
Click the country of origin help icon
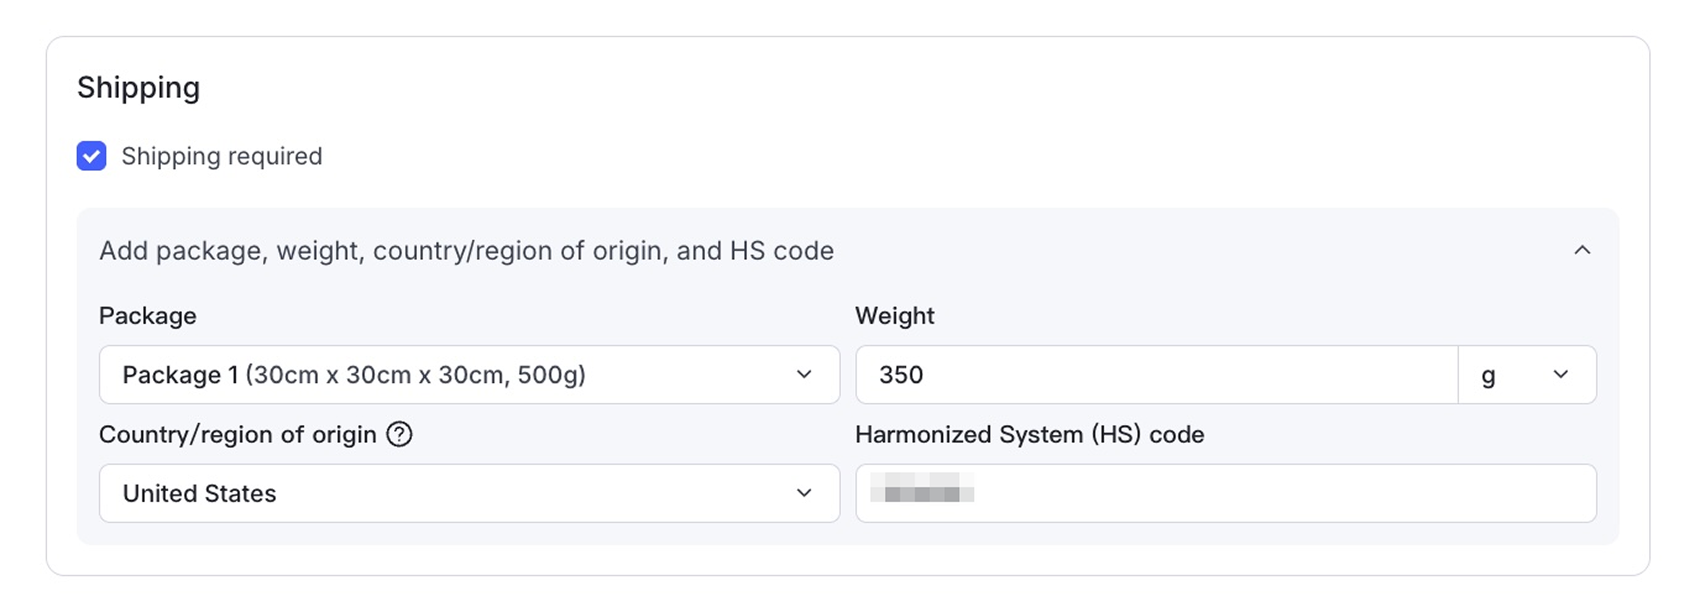coord(399,434)
